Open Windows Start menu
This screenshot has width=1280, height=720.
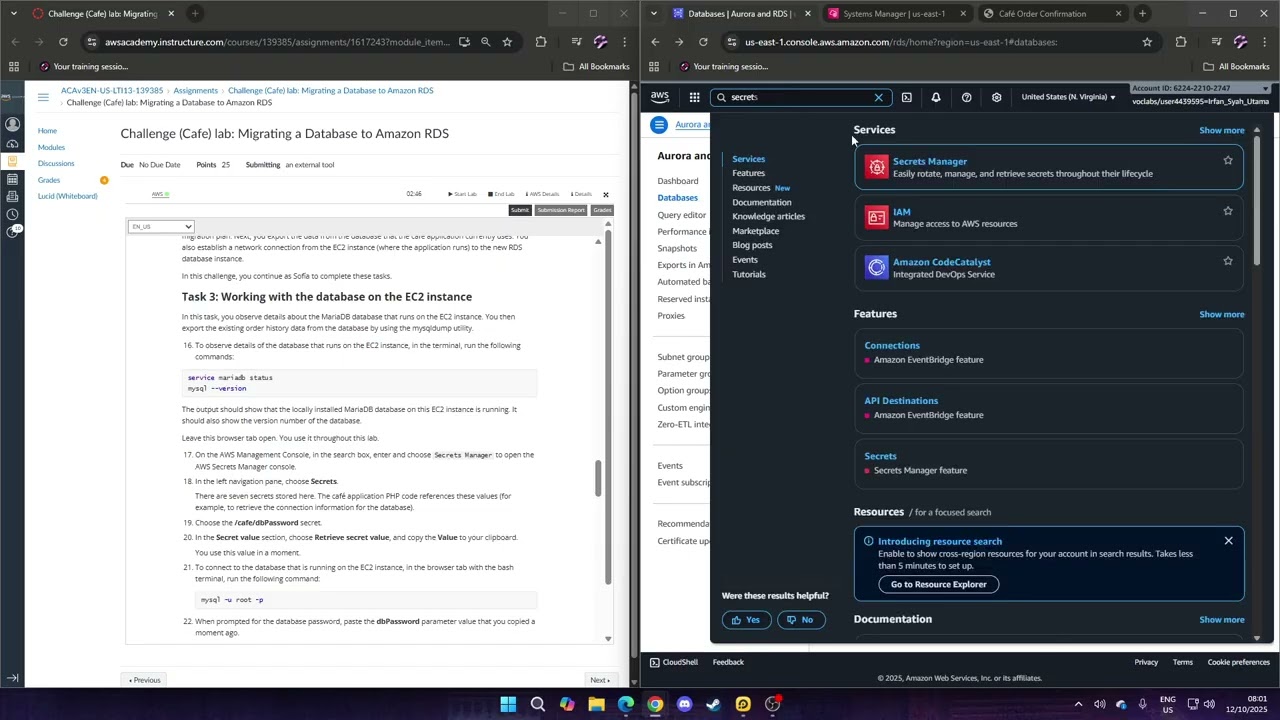coord(508,704)
